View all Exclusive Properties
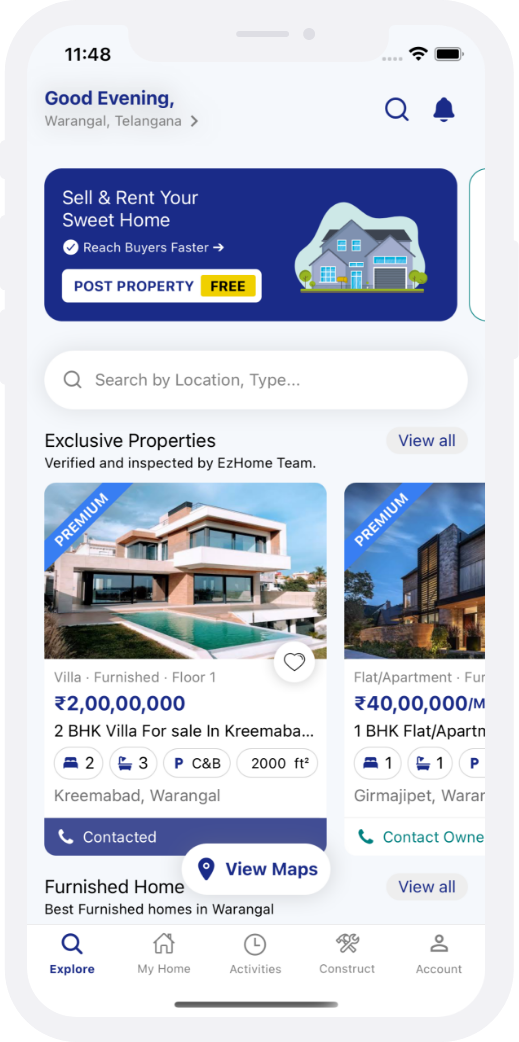Viewport: 519px width, 1042px height. pyautogui.click(x=427, y=441)
